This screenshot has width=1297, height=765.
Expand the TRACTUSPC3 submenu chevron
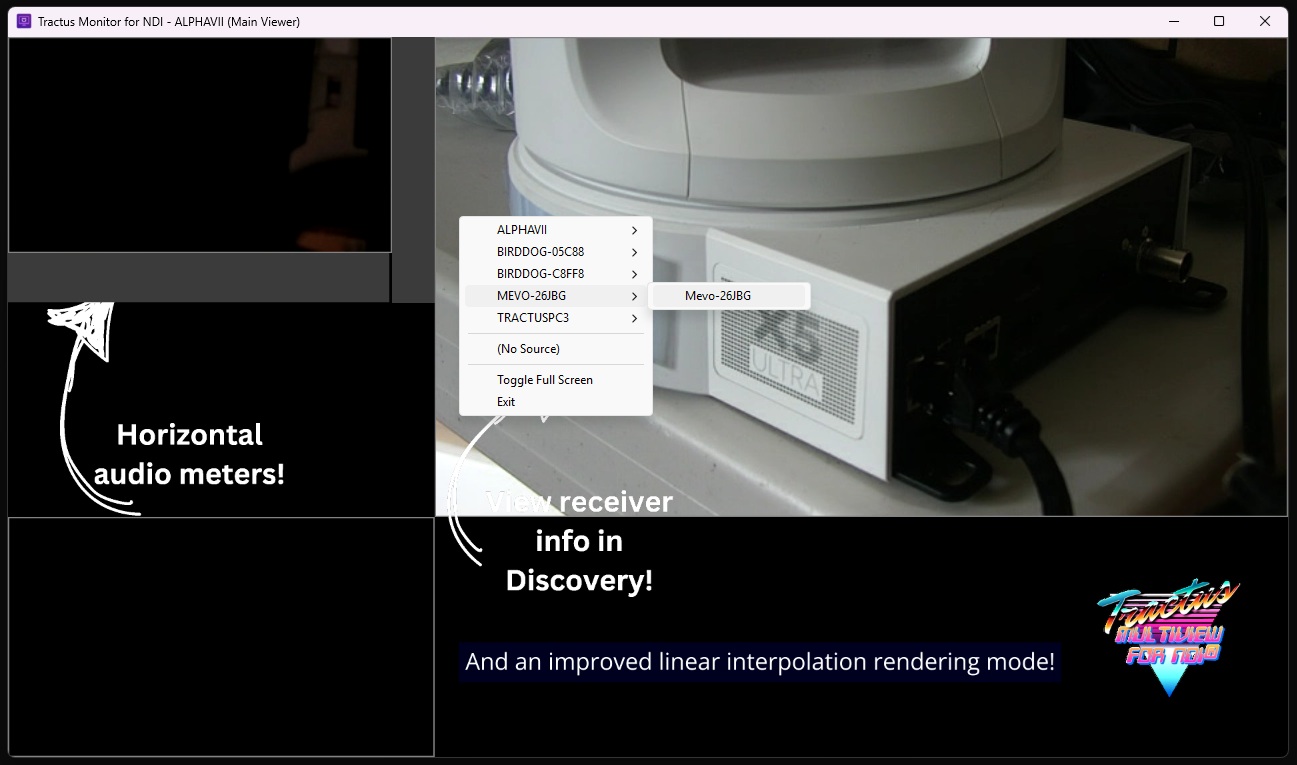[x=635, y=318]
